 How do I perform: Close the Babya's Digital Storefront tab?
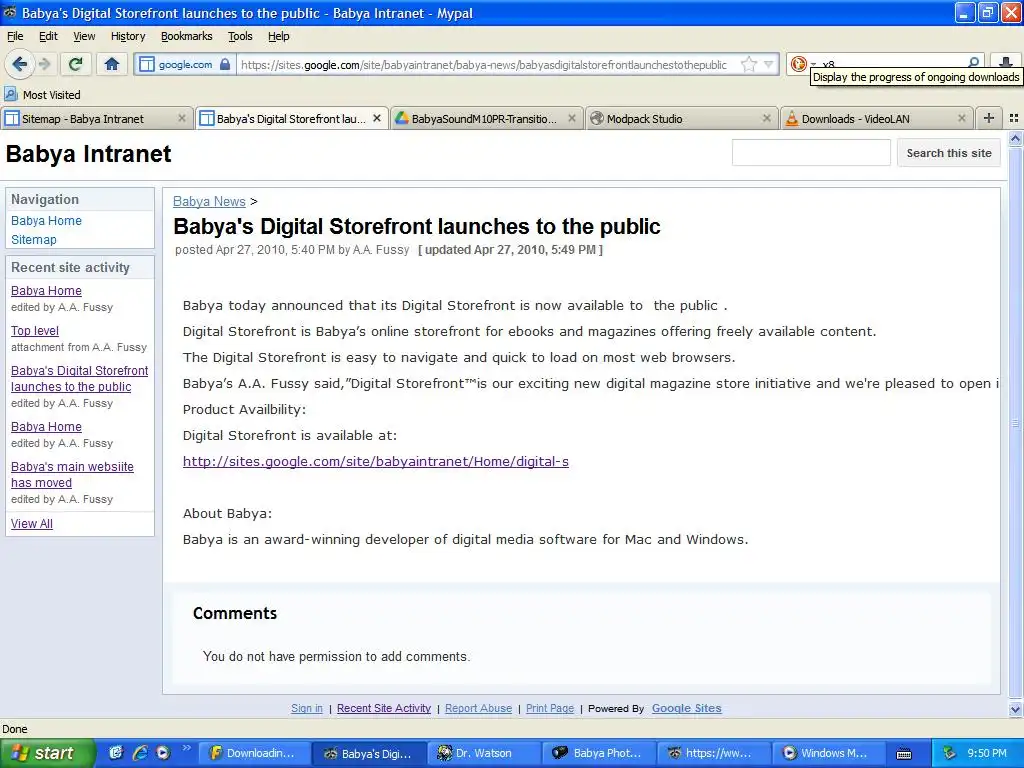[377, 118]
